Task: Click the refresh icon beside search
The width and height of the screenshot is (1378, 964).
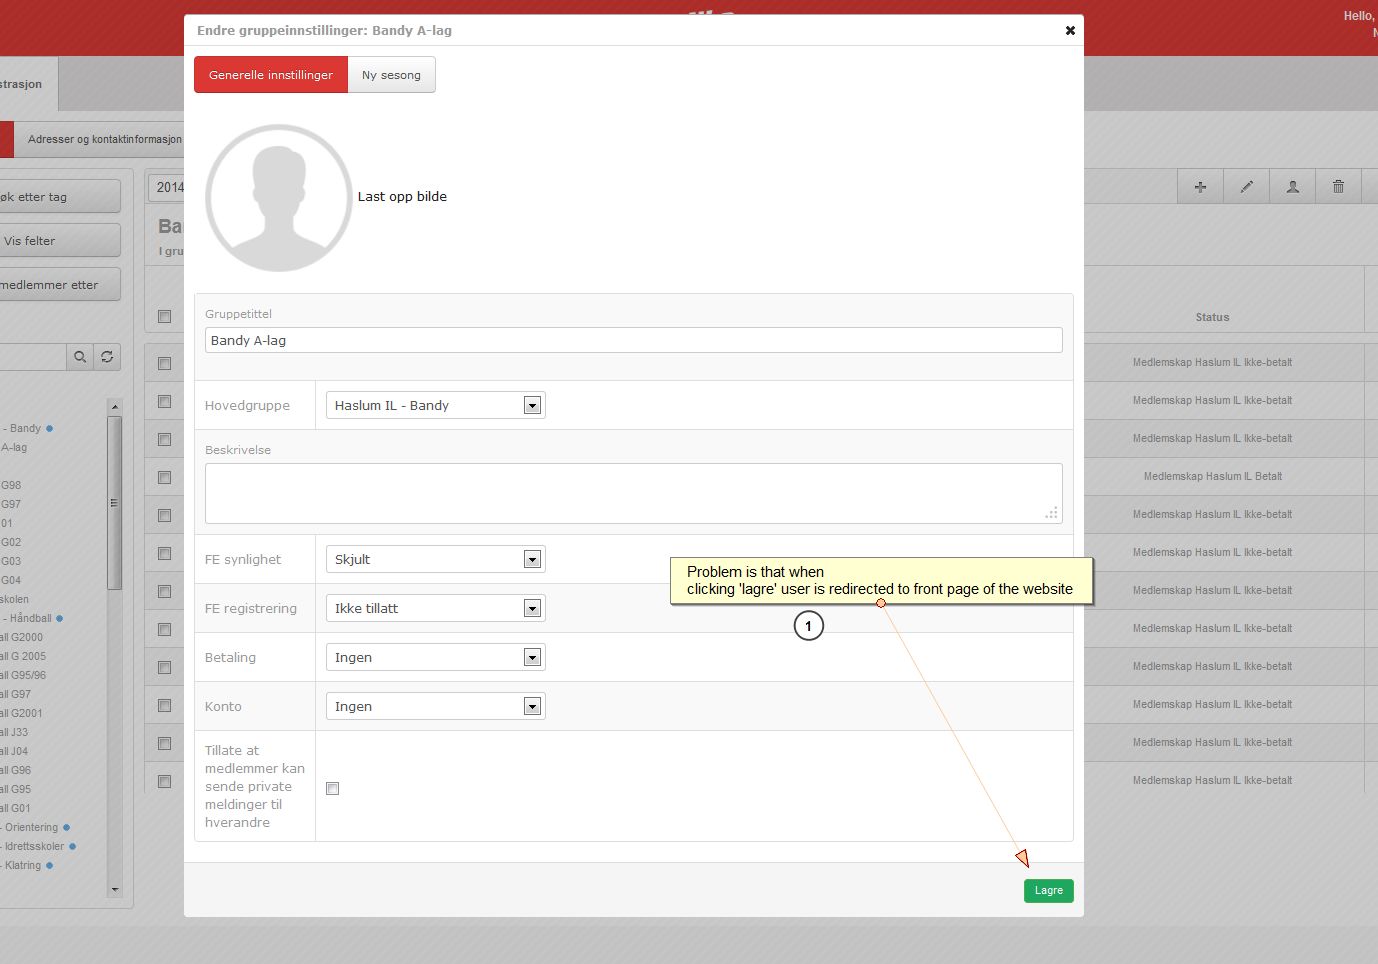Action: click(x=107, y=357)
